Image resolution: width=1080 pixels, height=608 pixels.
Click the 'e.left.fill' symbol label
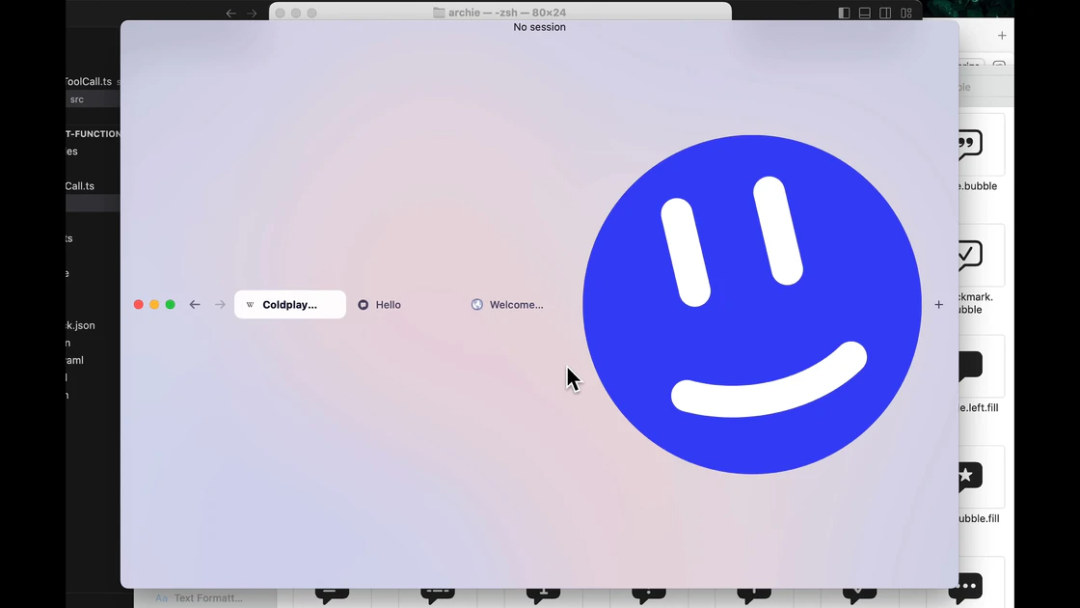tap(979, 408)
